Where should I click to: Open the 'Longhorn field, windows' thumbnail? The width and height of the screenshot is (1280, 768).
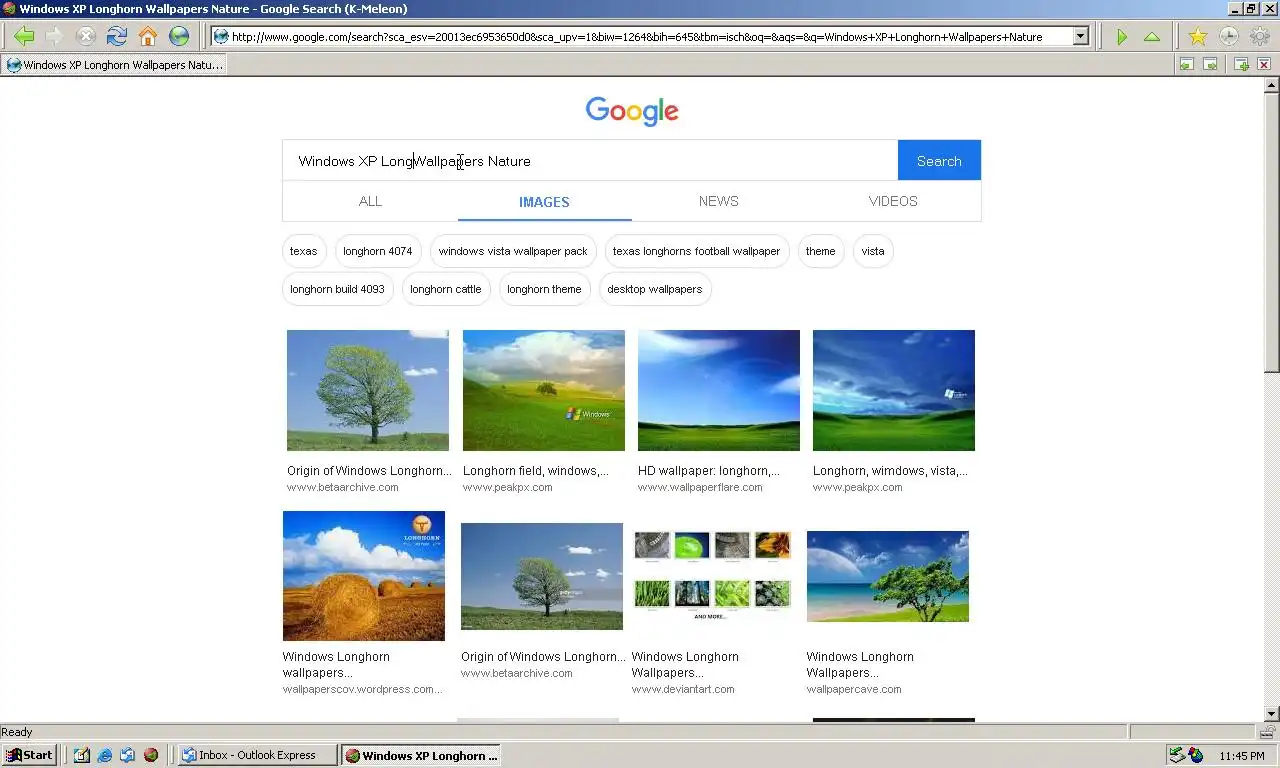coord(544,390)
